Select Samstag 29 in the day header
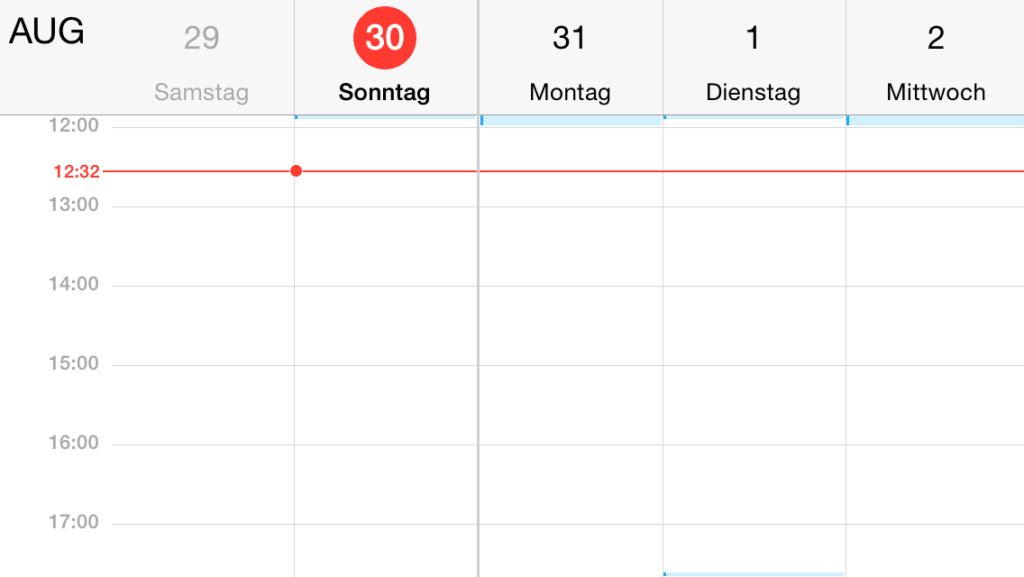 [201, 62]
